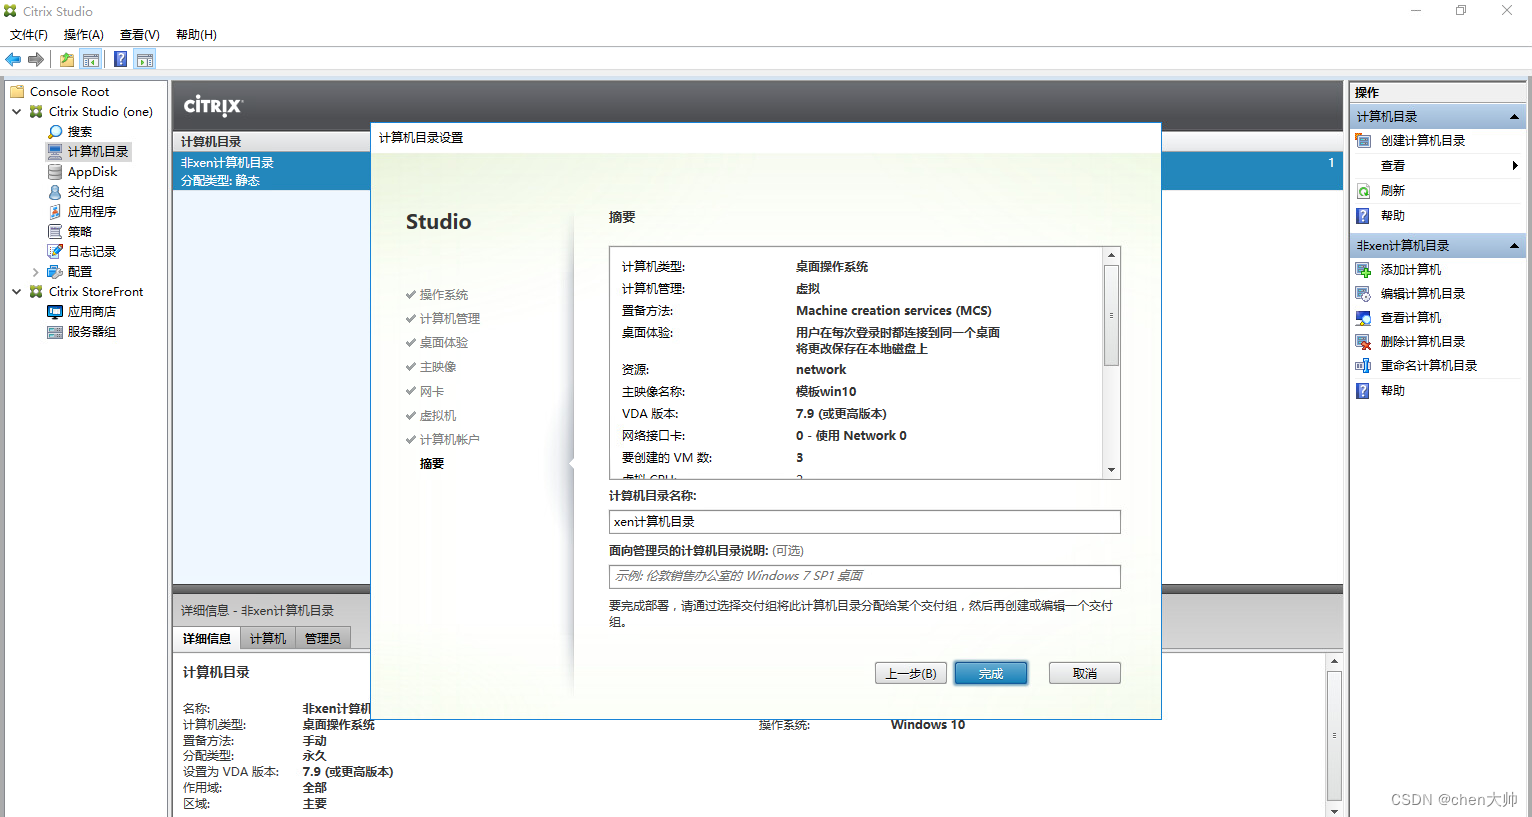Toggle the Show/Hide console tree icon
Image resolution: width=1532 pixels, height=817 pixels.
91,60
